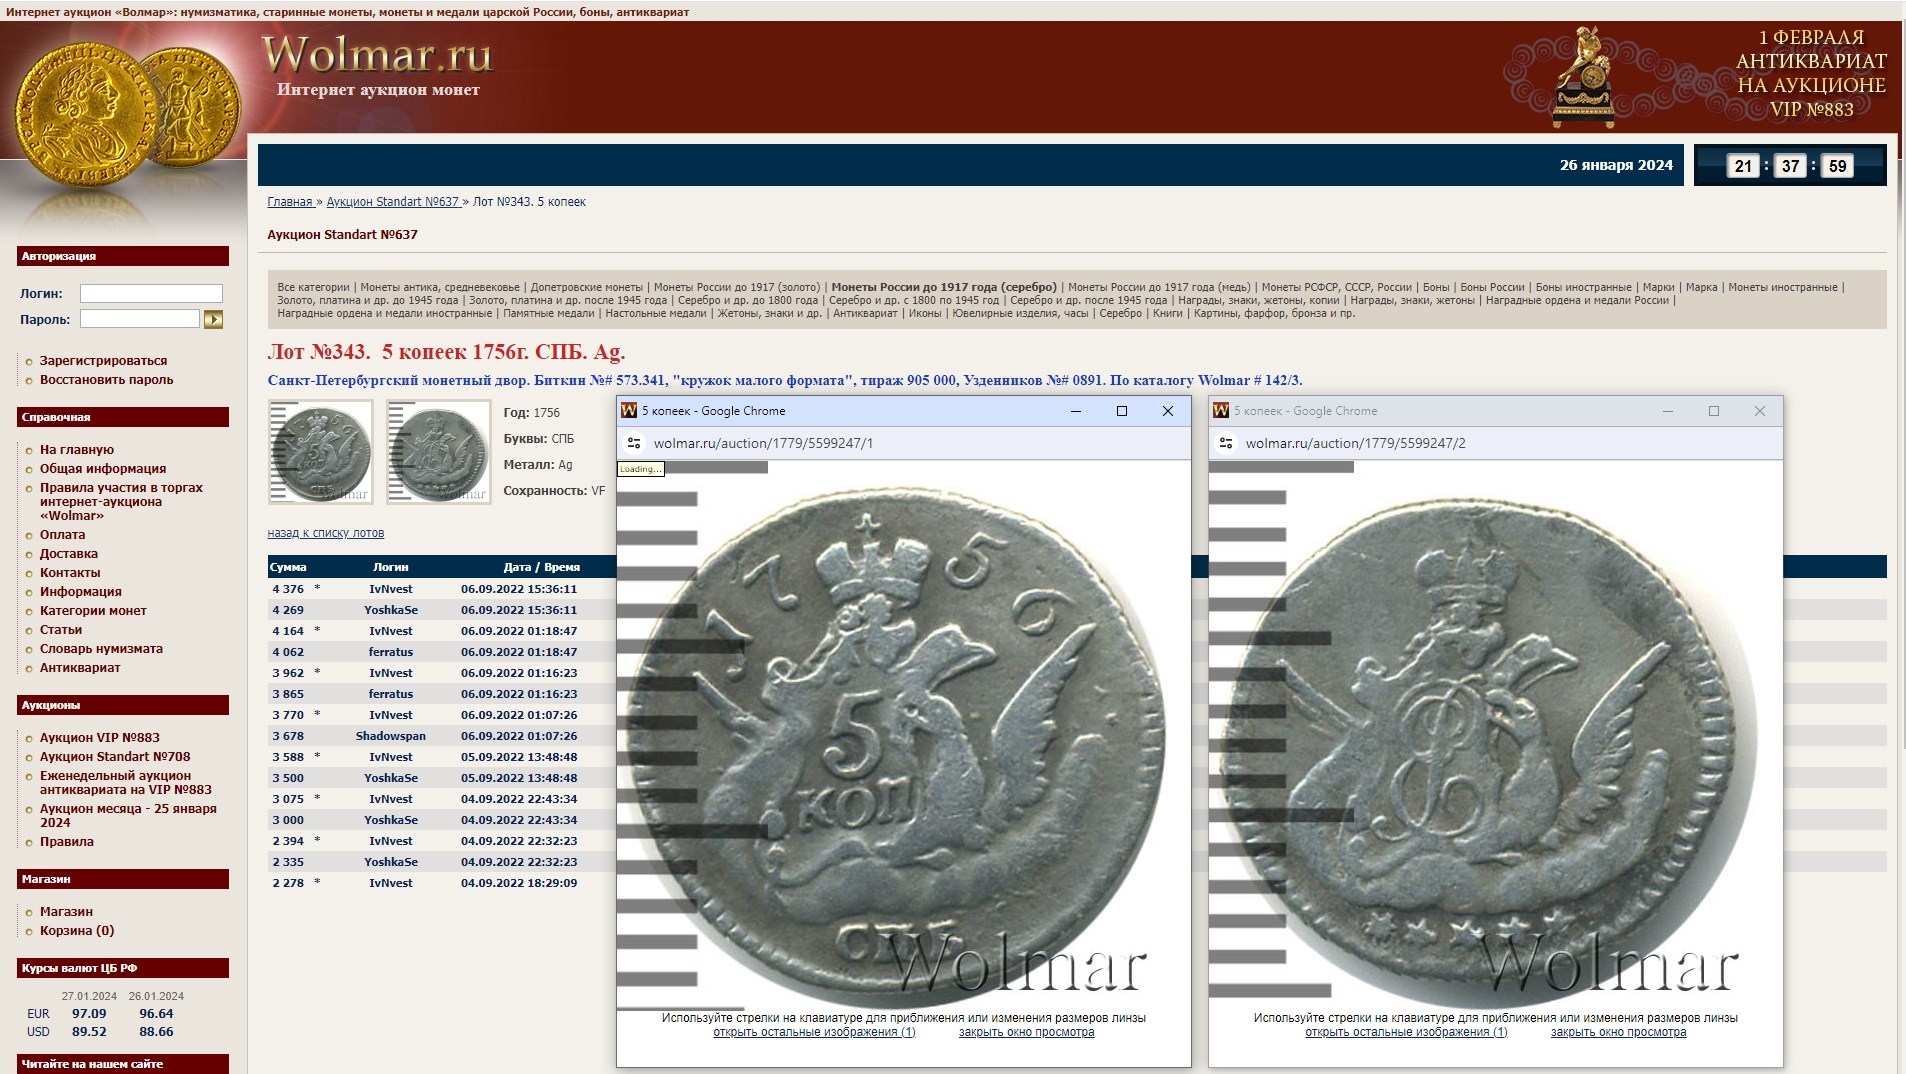Go to Зарегистрироваться link
This screenshot has height=1074, width=1906.
click(103, 361)
